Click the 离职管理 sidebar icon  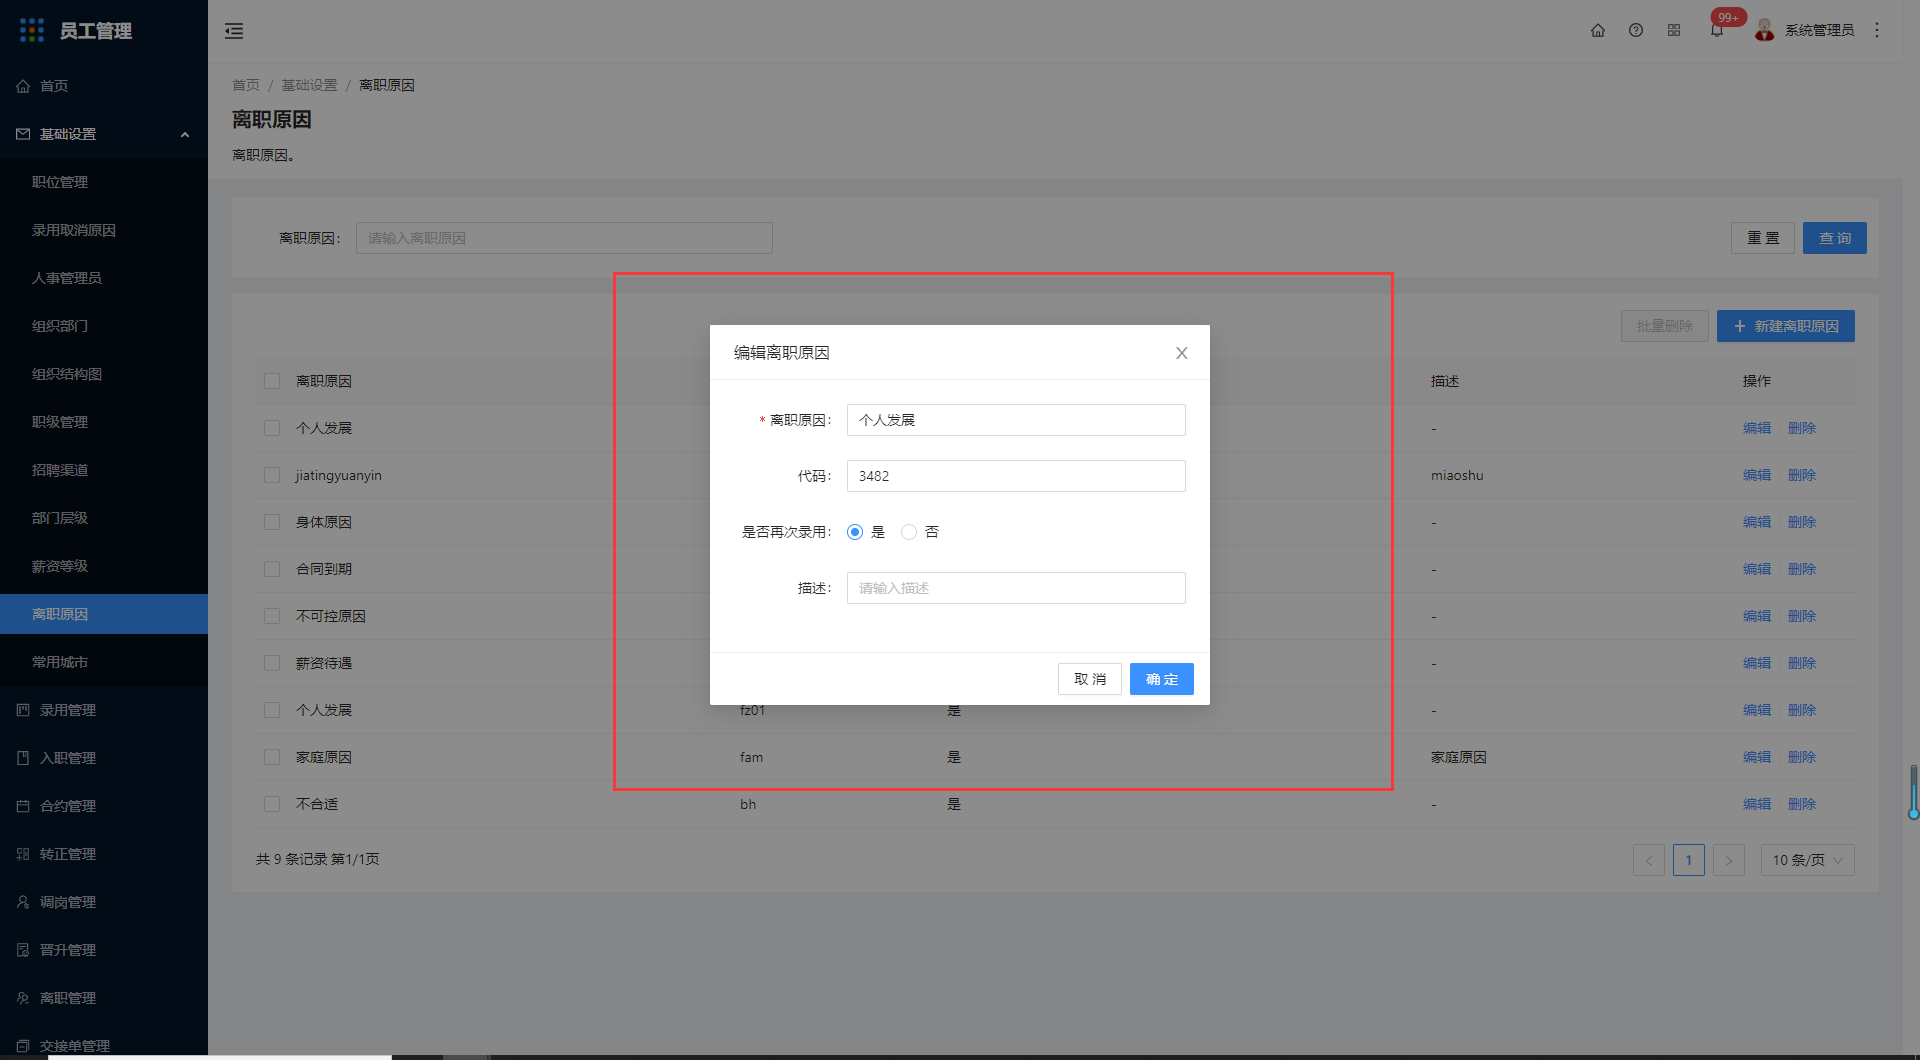[x=23, y=998]
